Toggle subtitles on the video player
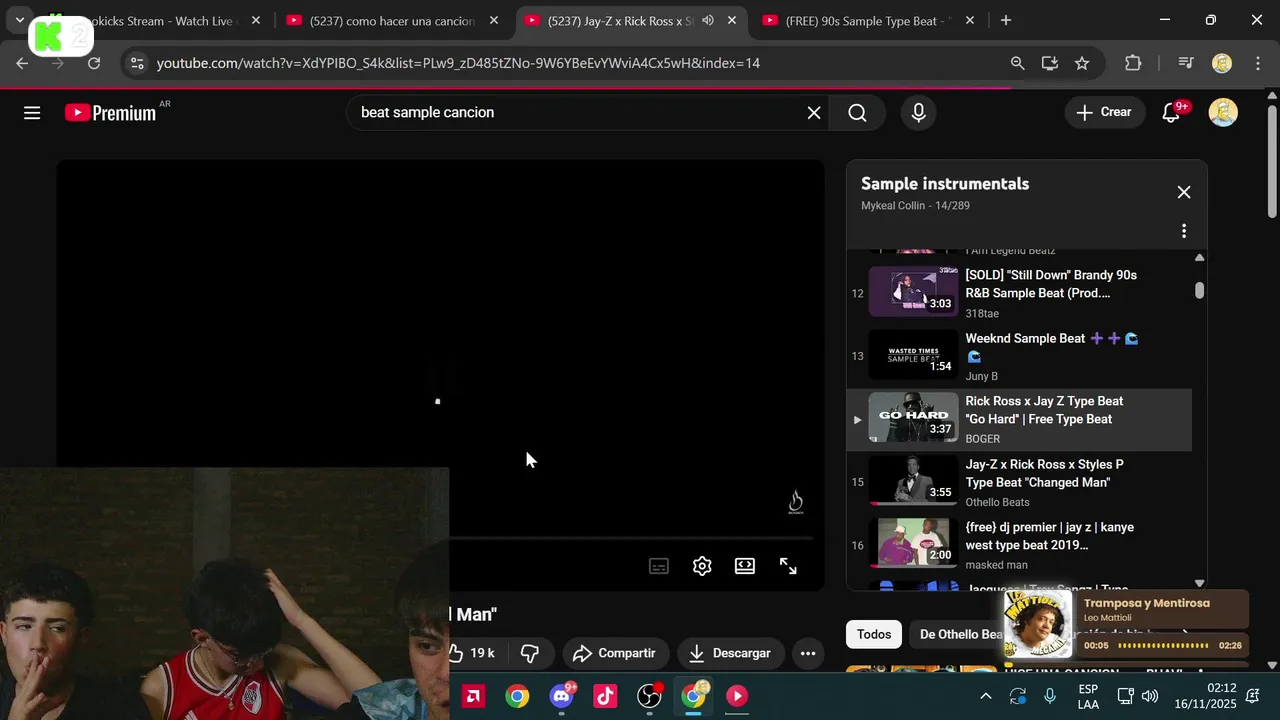This screenshot has width=1280, height=720. click(x=659, y=566)
